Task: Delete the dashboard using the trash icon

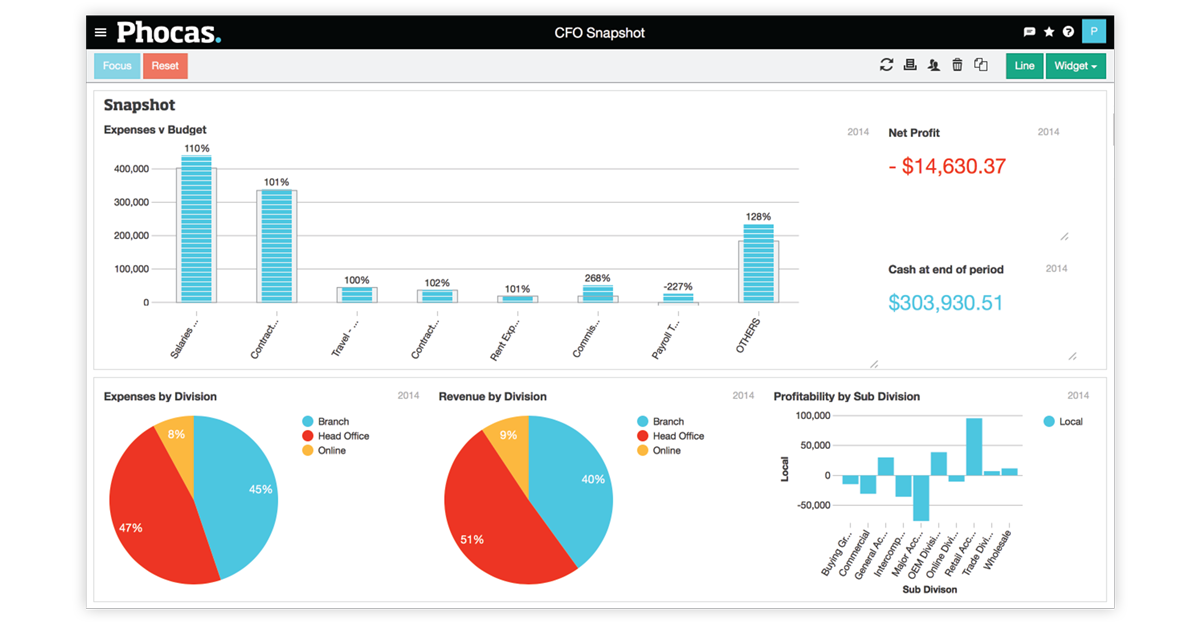Action: (x=957, y=64)
